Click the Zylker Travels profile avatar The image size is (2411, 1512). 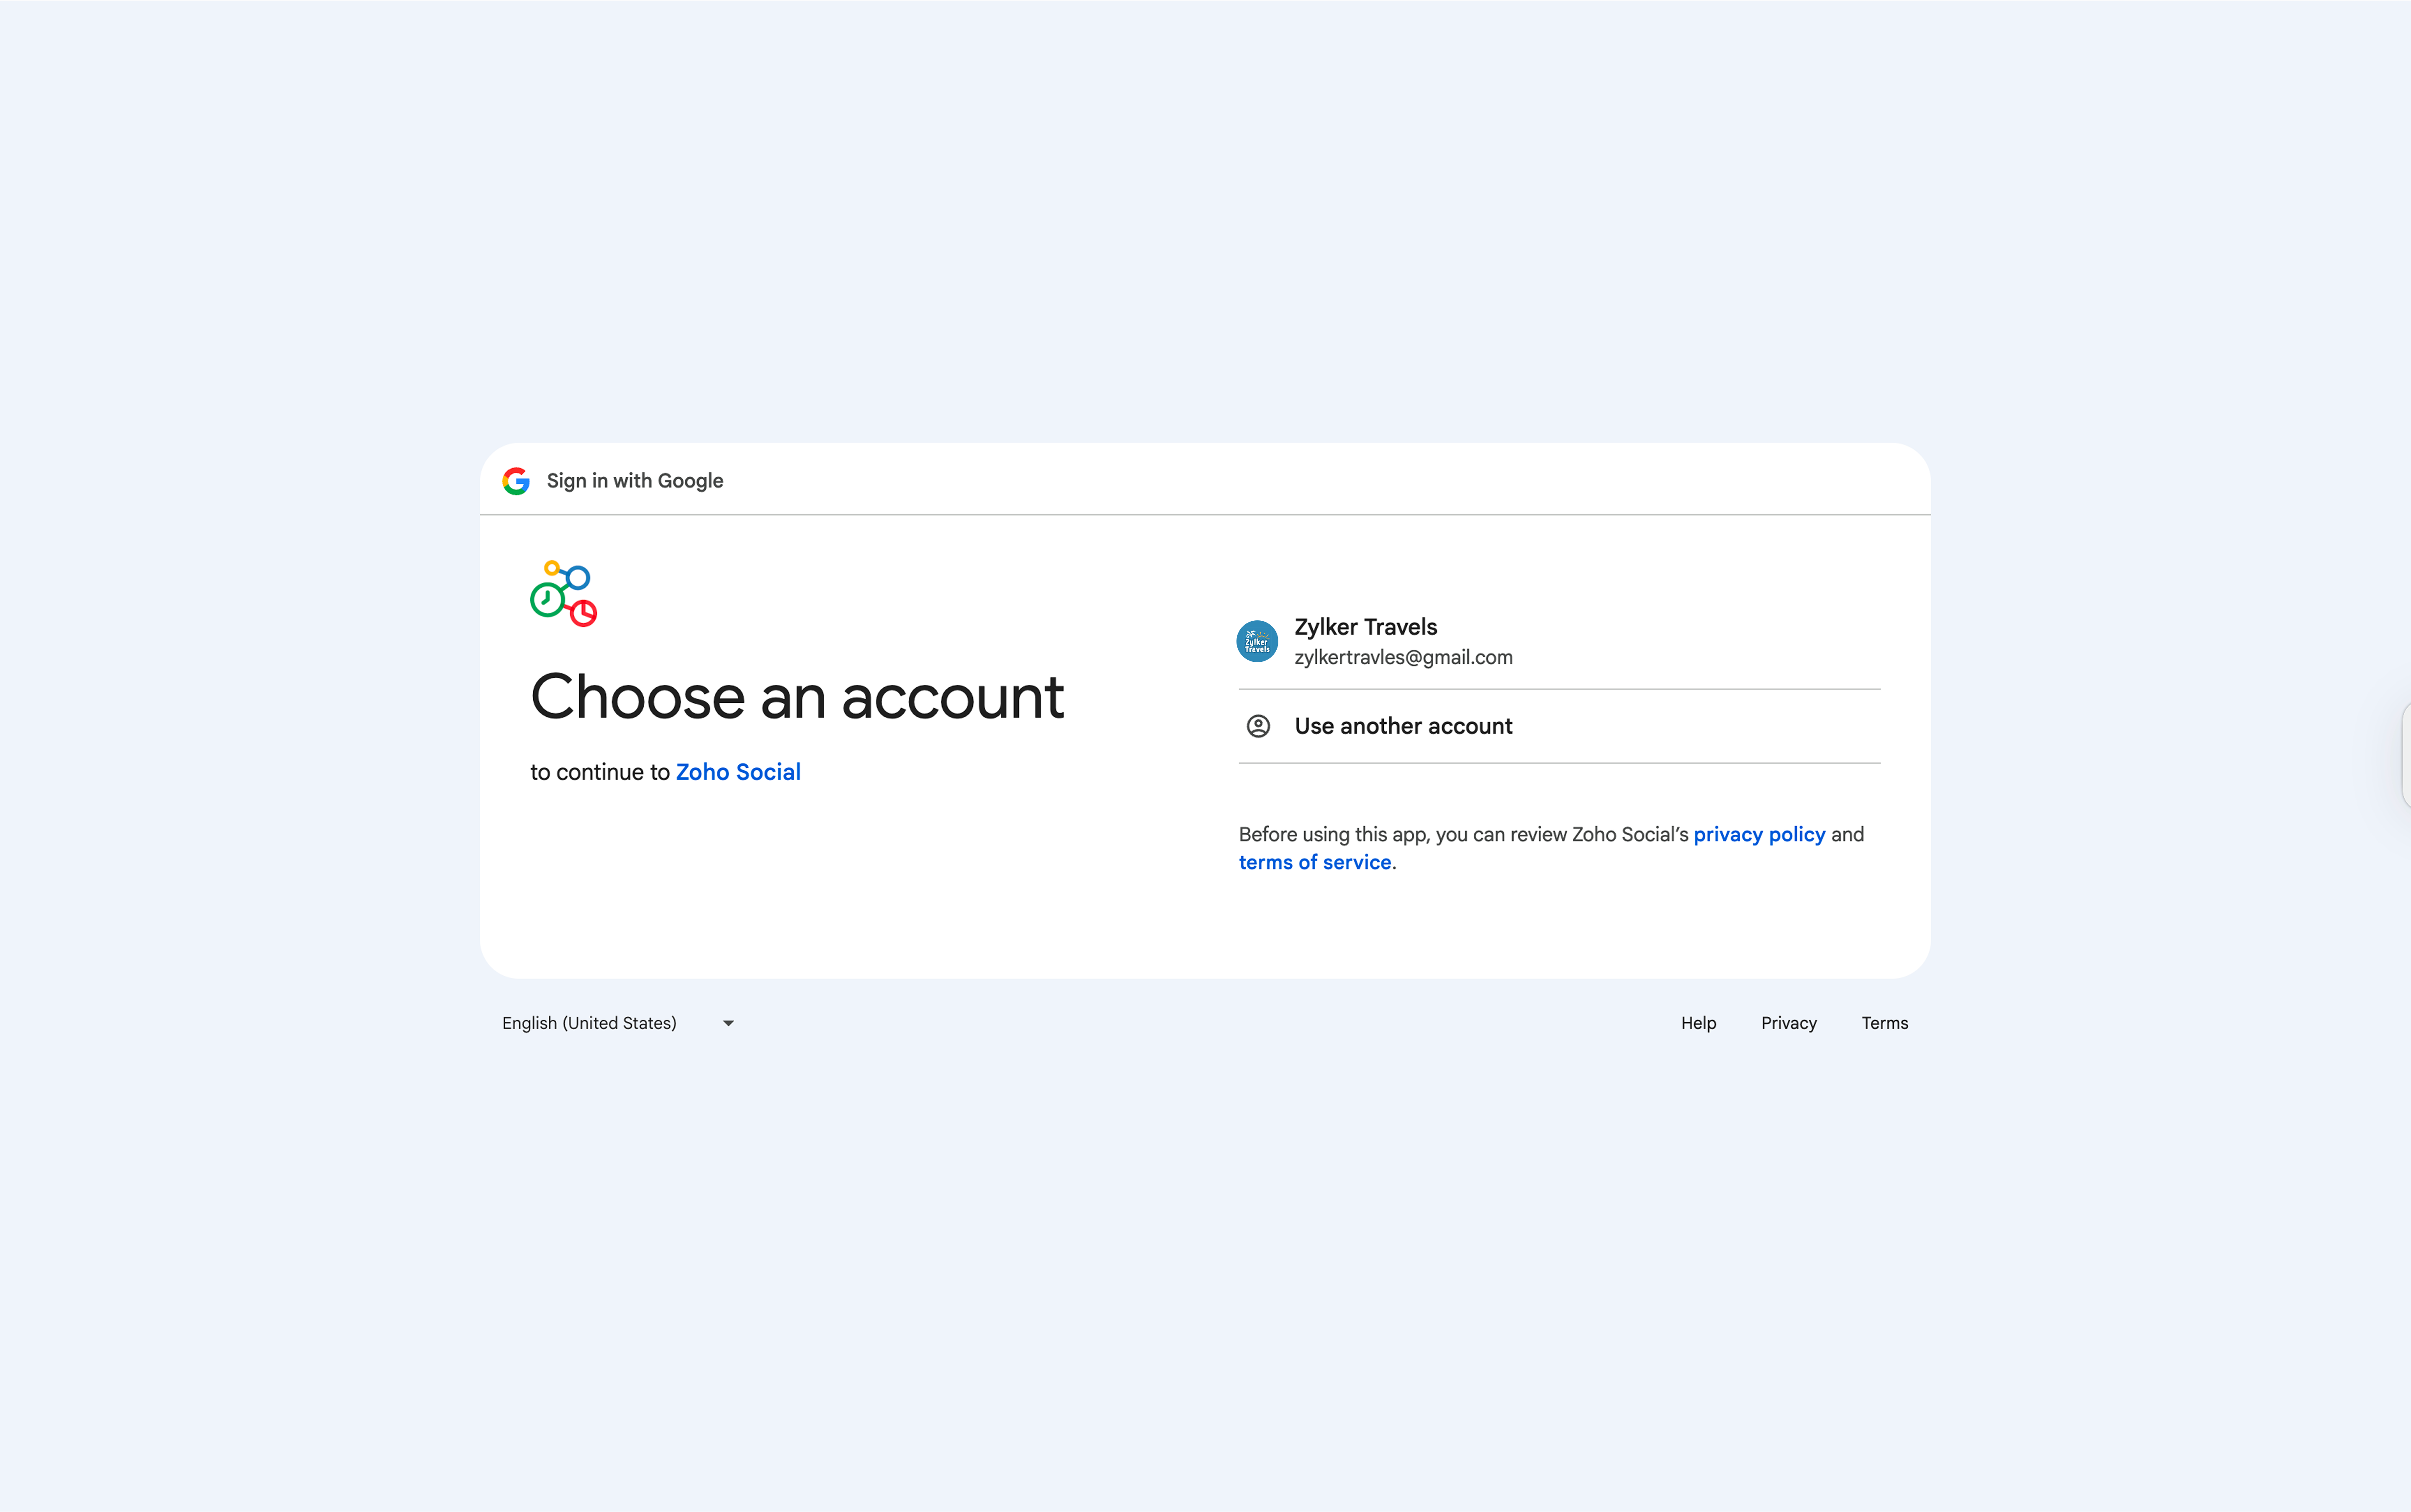coord(1257,641)
